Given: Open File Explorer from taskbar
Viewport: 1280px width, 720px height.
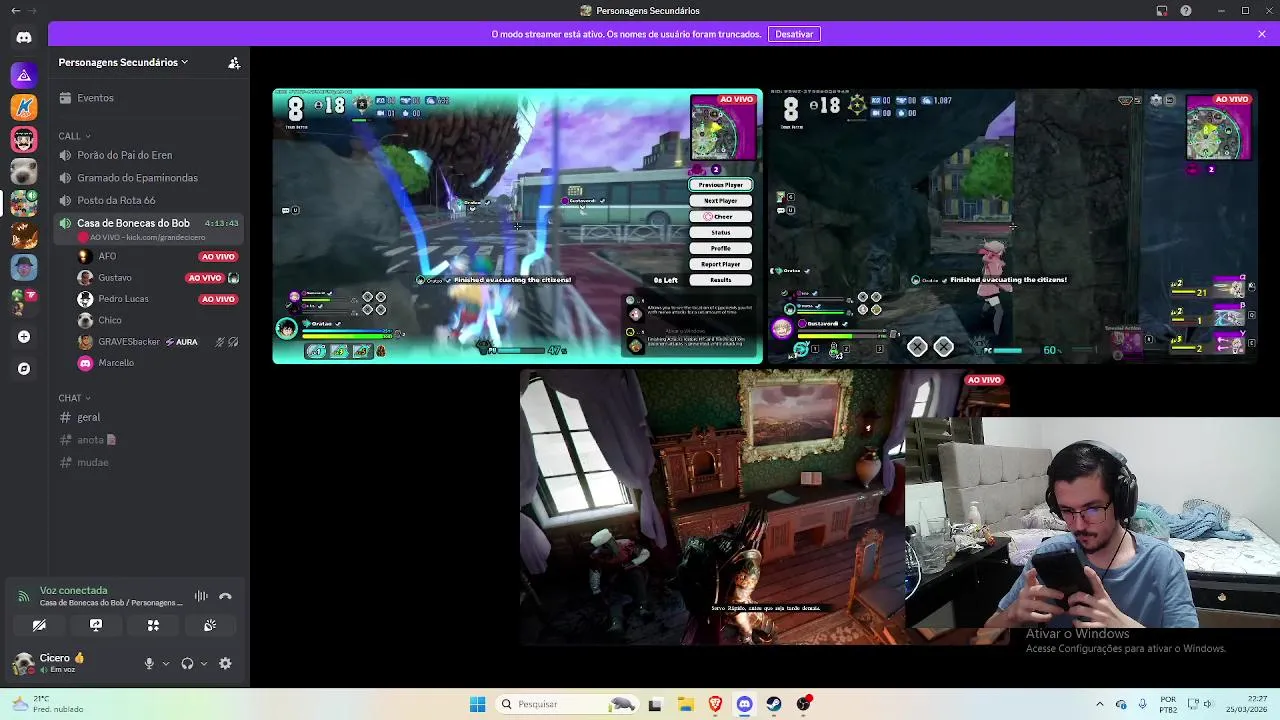Looking at the screenshot, I should point(685,704).
